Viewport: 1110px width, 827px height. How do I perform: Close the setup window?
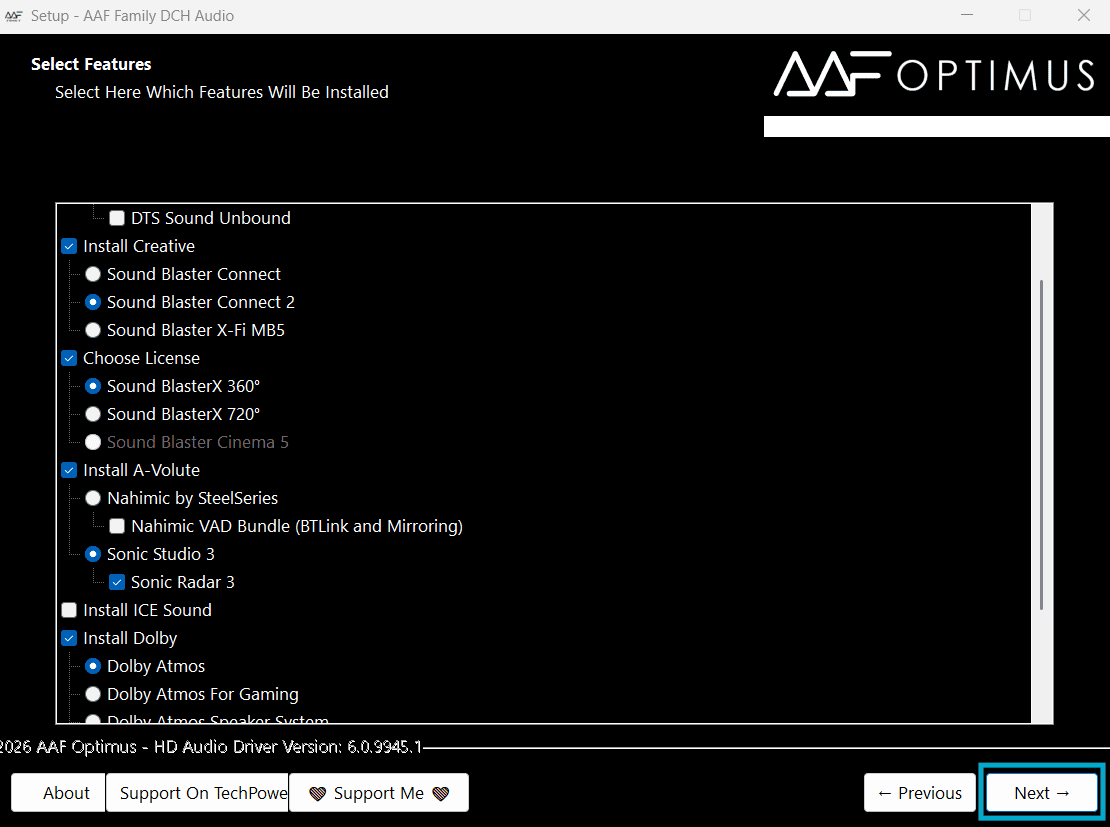[x=1083, y=15]
